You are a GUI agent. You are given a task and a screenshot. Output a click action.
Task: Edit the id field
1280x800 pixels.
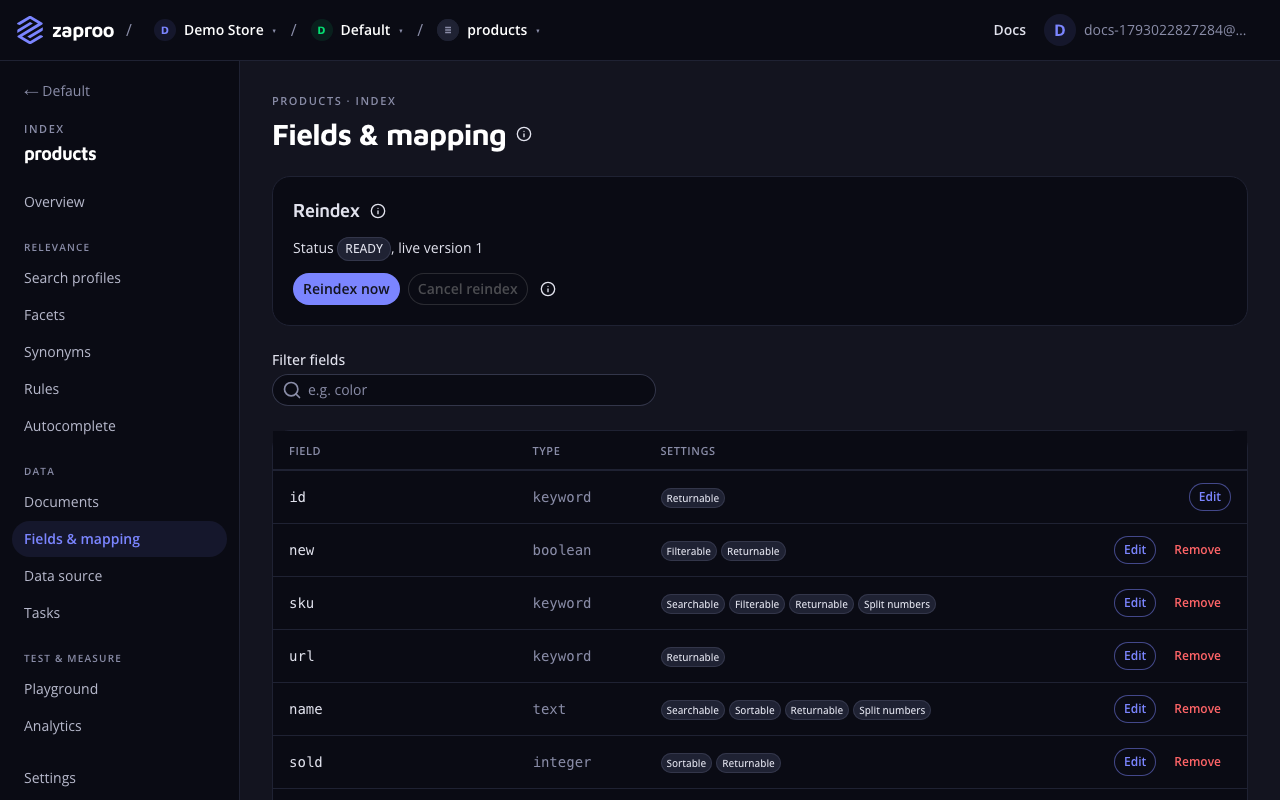[1210, 497]
